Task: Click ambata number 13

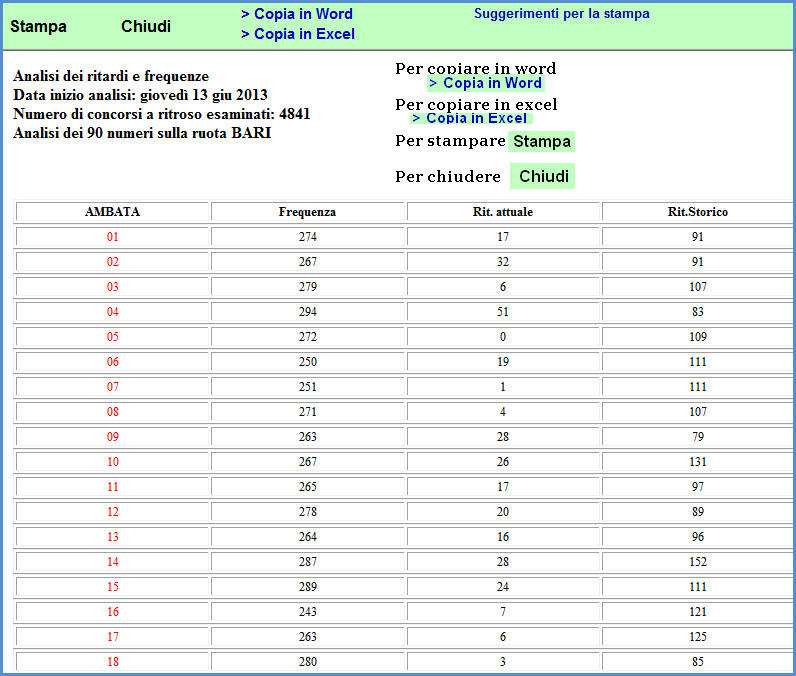Action: click(x=113, y=536)
